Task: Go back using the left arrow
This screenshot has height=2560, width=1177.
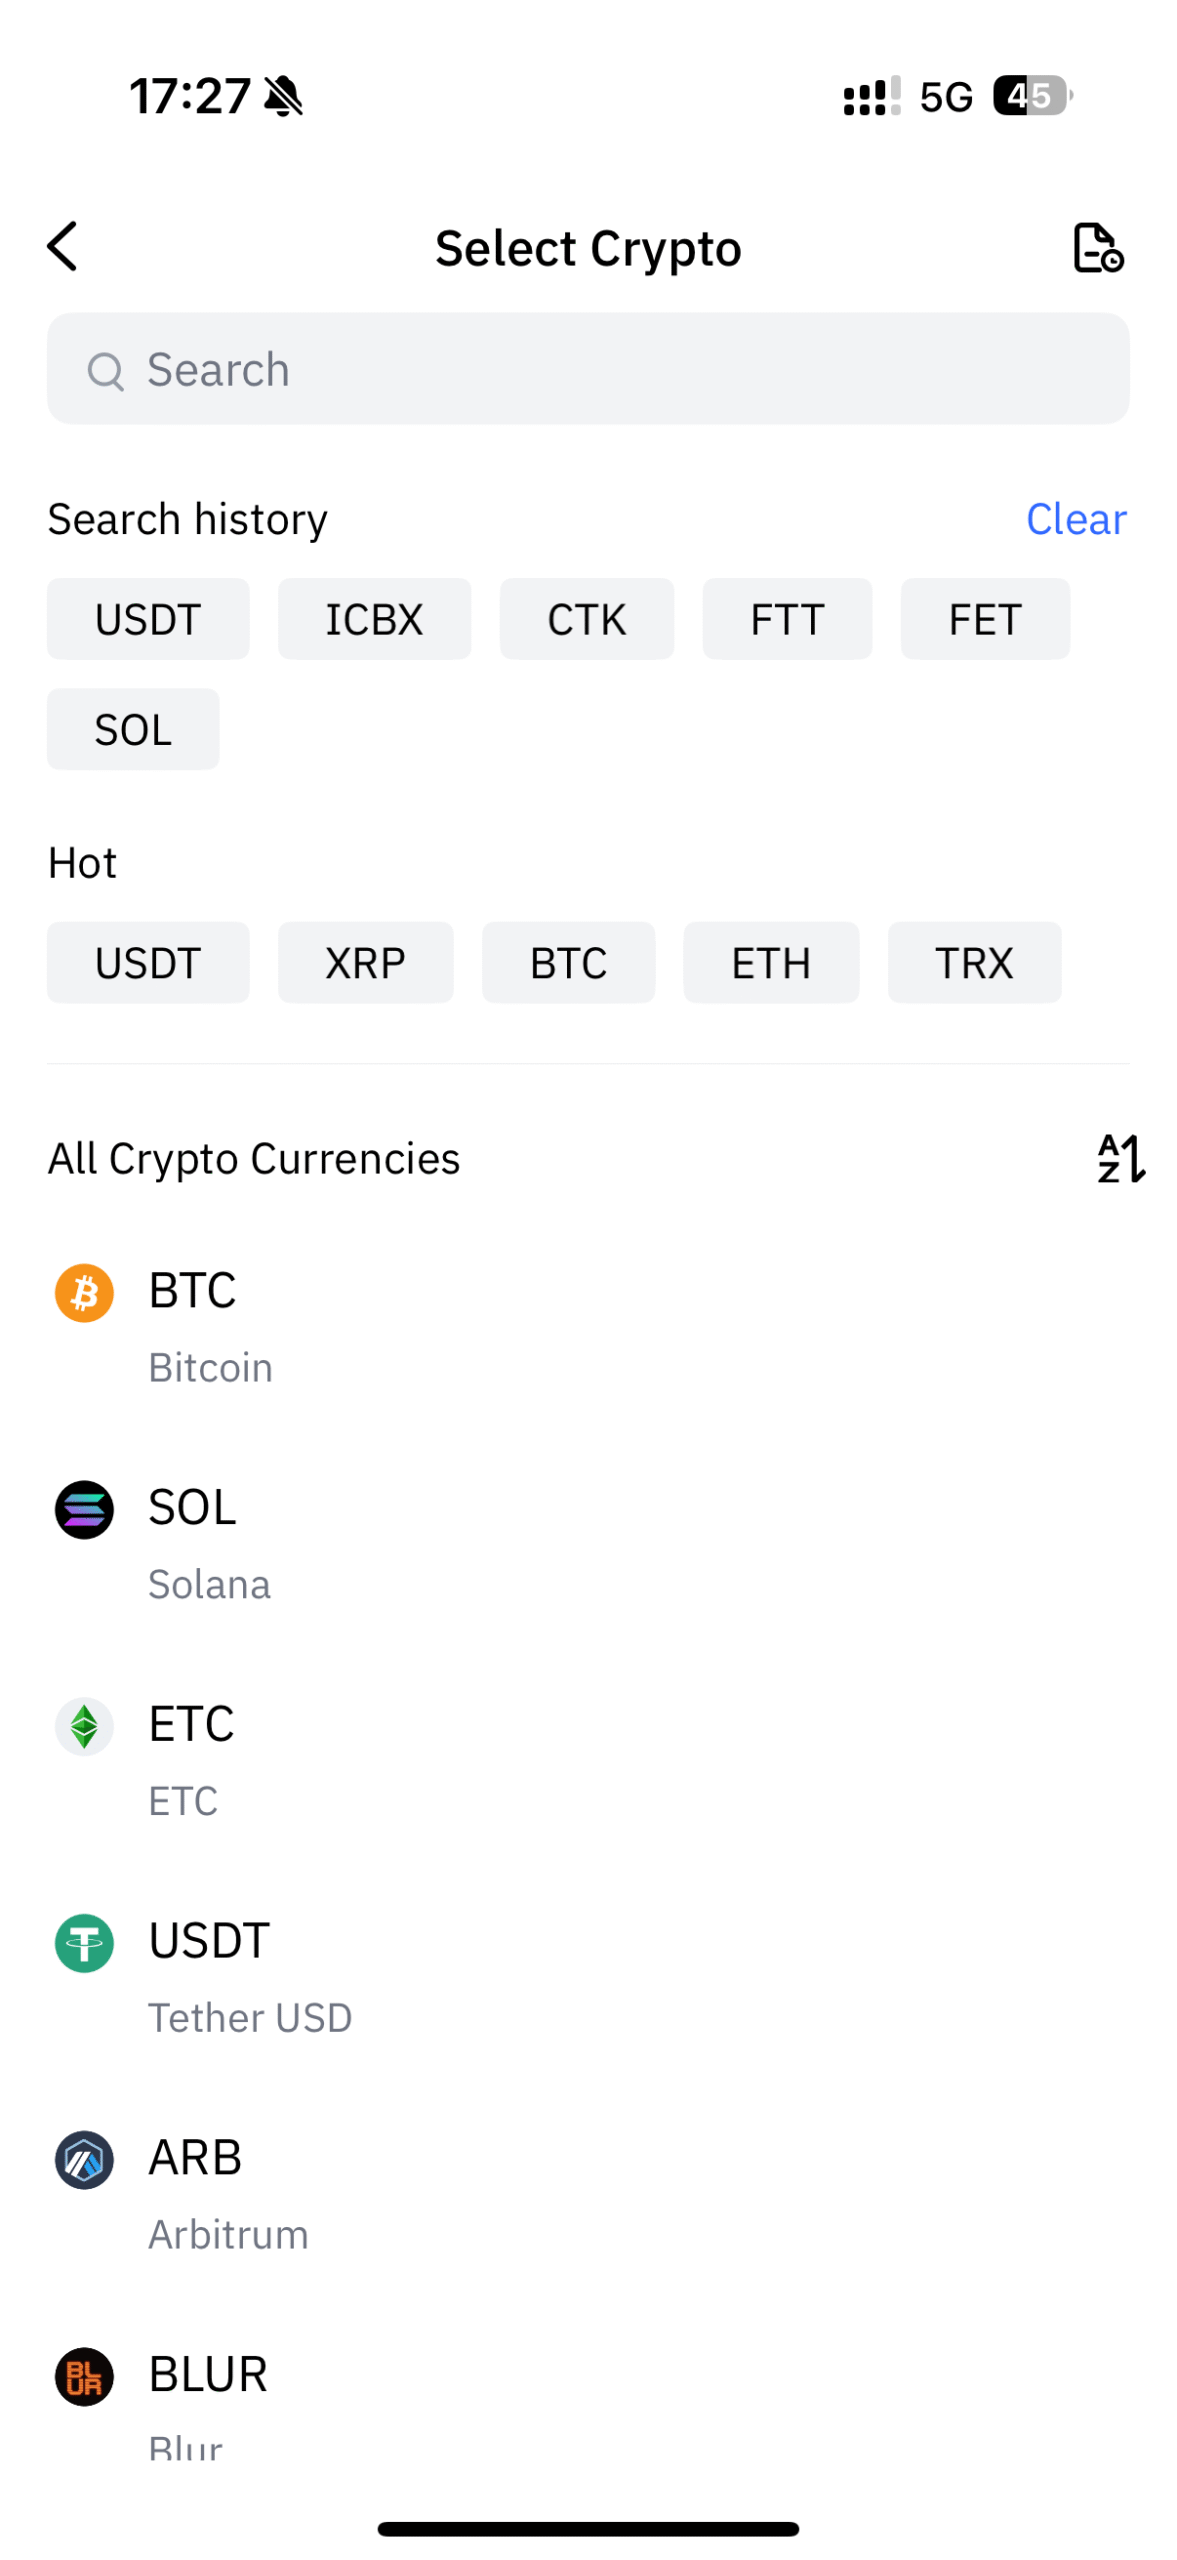Action: coord(62,246)
